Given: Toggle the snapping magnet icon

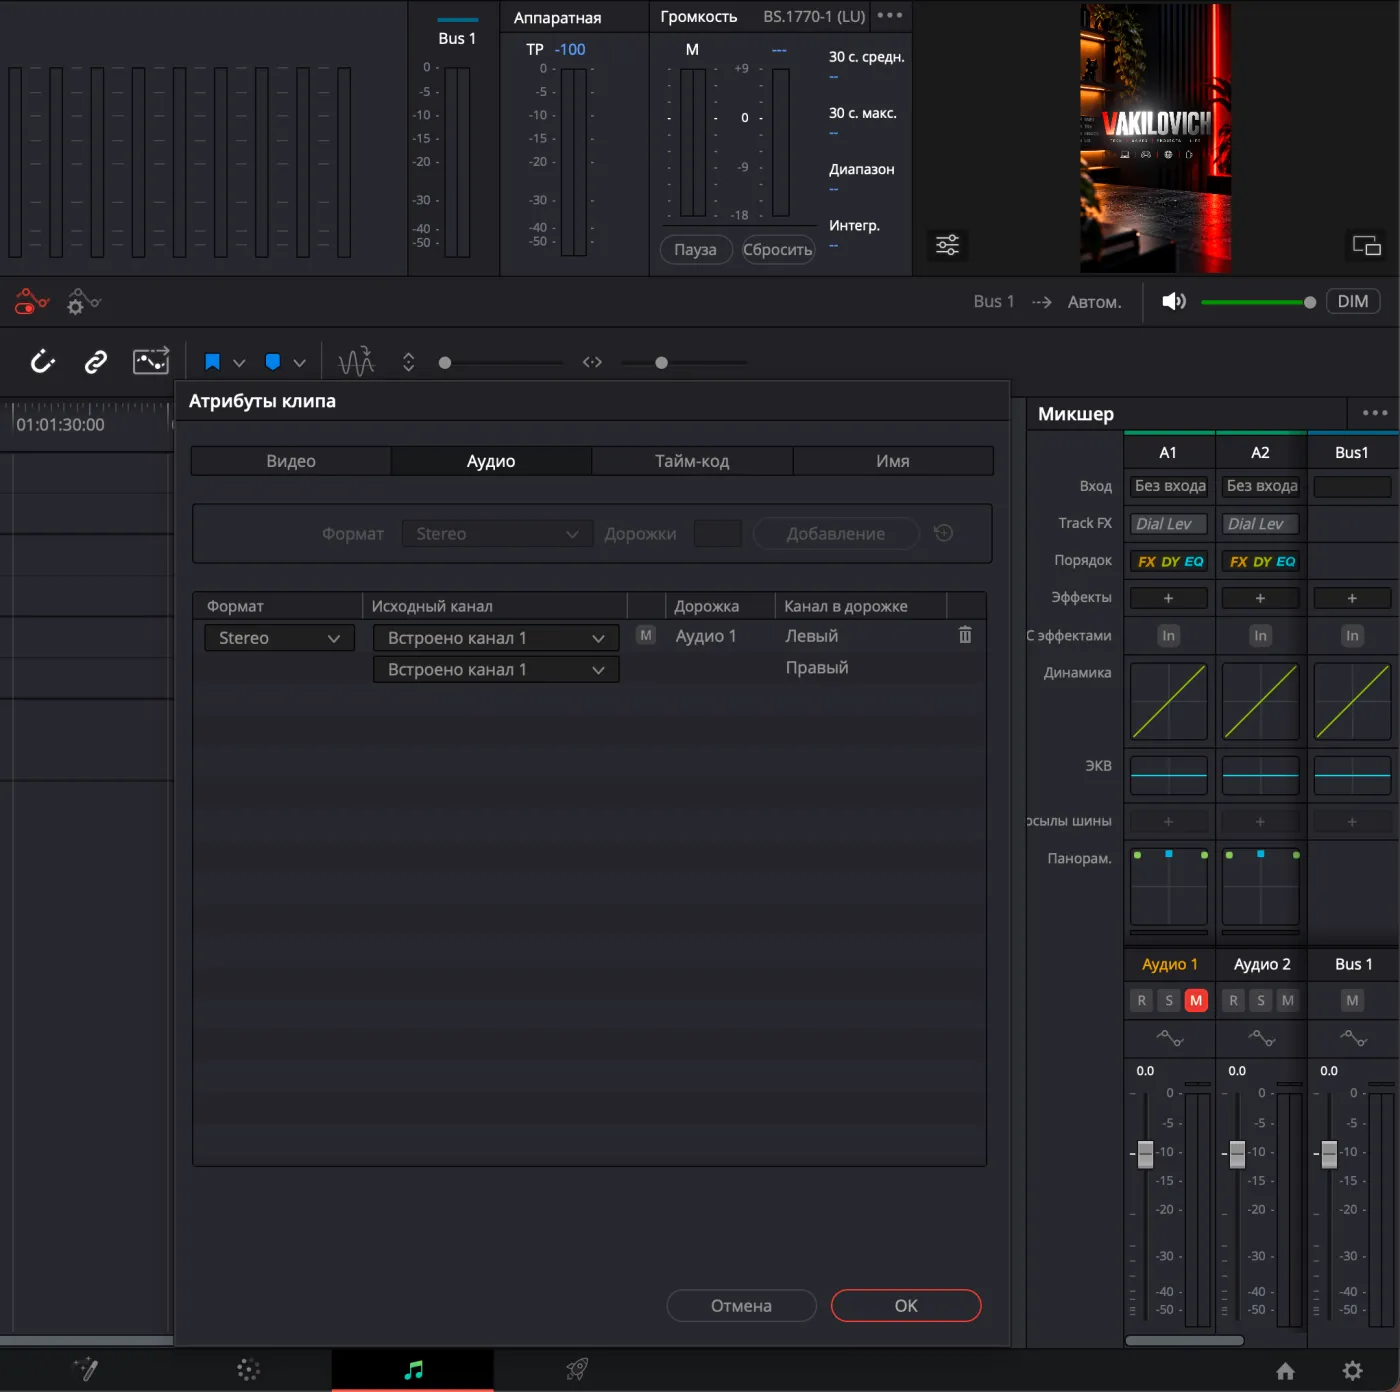Looking at the screenshot, I should coord(42,362).
